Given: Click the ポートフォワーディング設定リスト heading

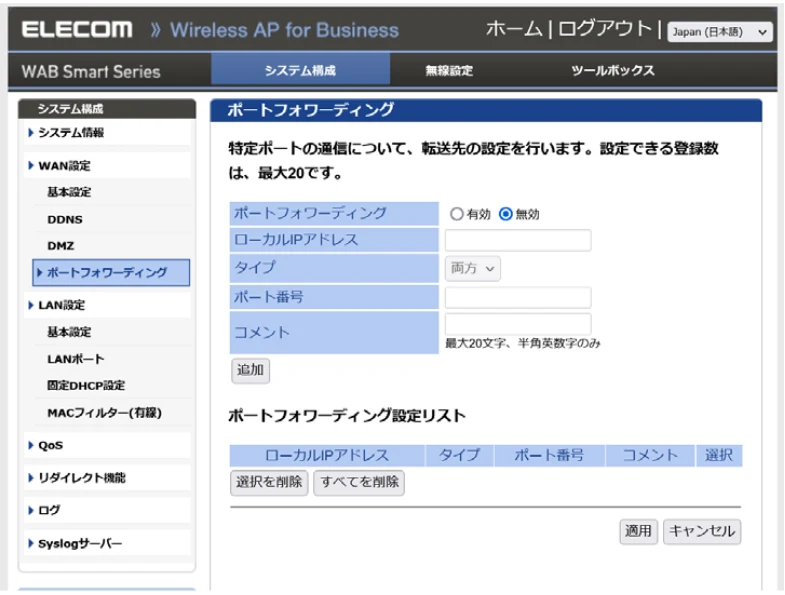Looking at the screenshot, I should (x=346, y=416).
